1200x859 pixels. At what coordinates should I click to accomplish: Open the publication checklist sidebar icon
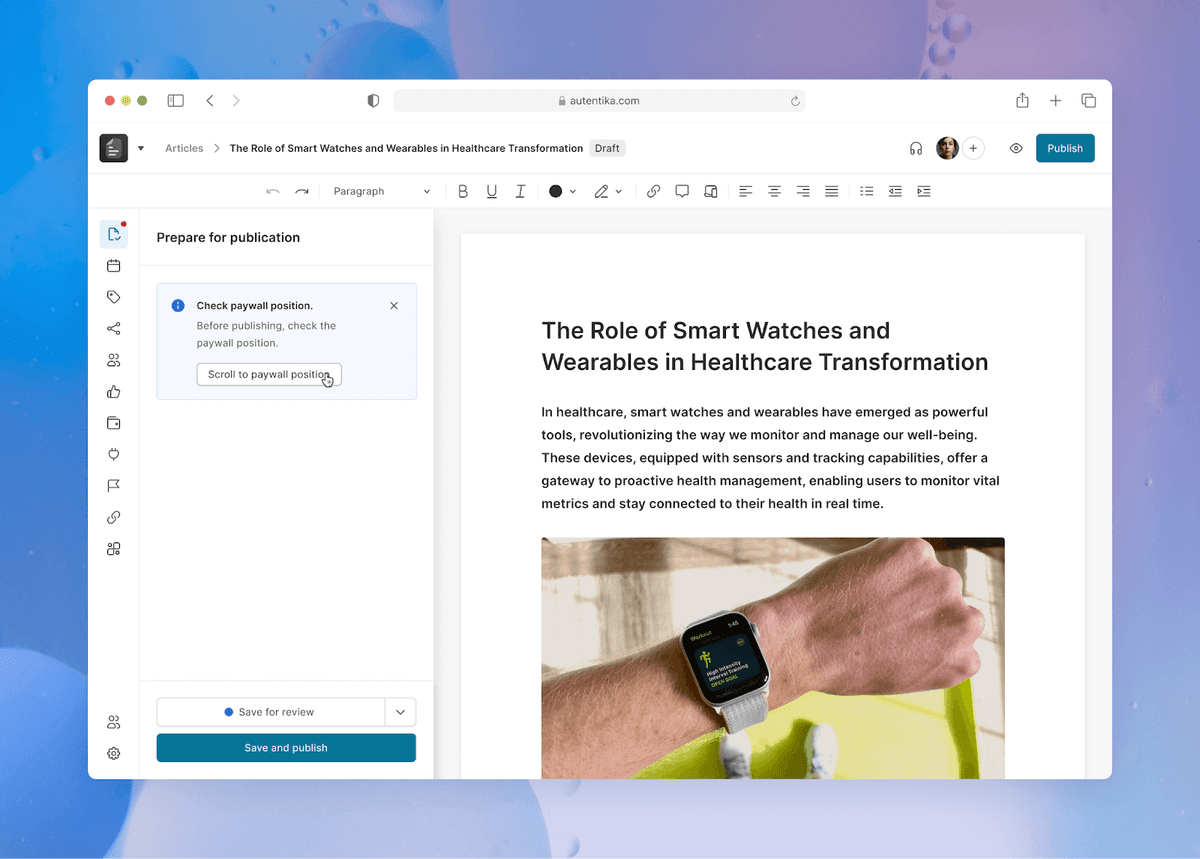coord(114,234)
